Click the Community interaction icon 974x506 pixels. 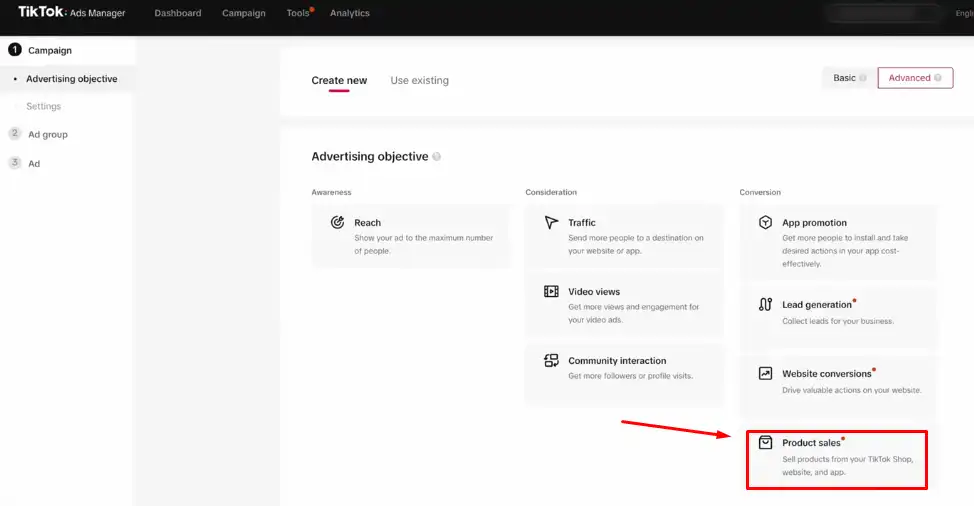click(551, 360)
